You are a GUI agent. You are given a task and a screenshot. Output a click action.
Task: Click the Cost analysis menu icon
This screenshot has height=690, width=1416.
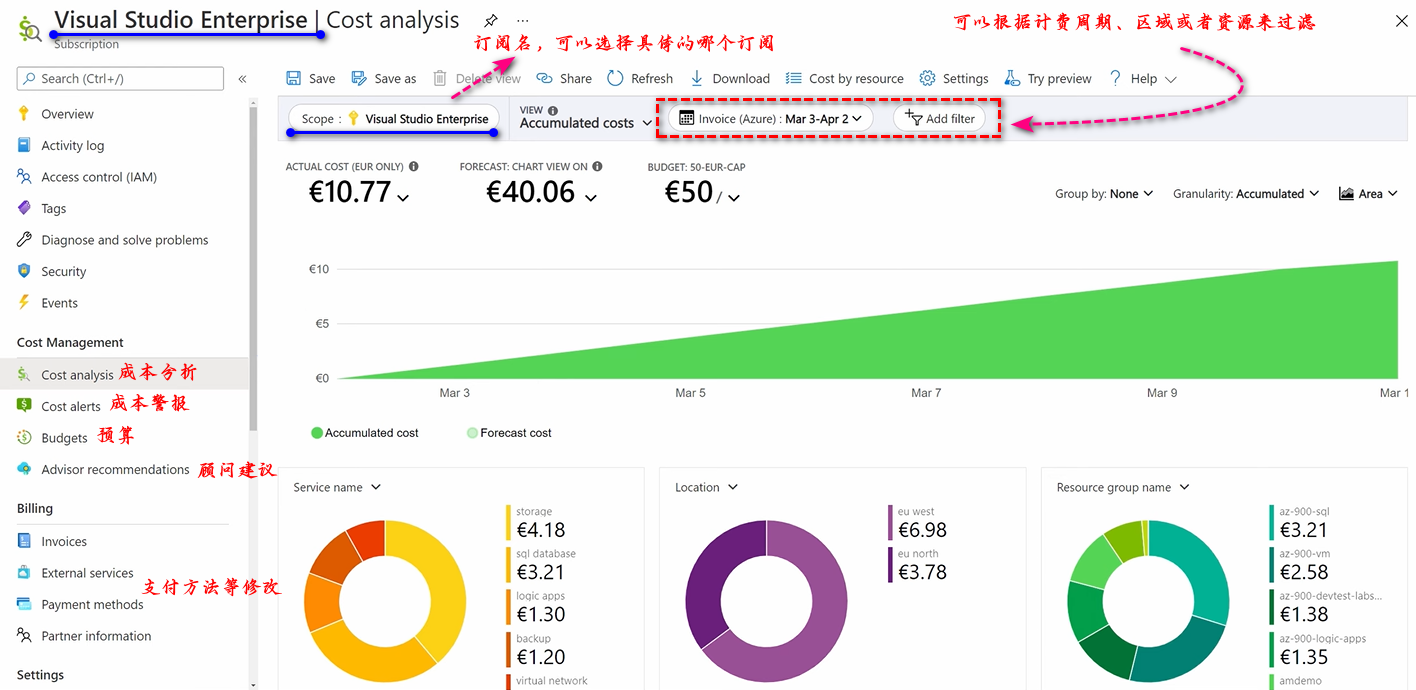click(24, 375)
